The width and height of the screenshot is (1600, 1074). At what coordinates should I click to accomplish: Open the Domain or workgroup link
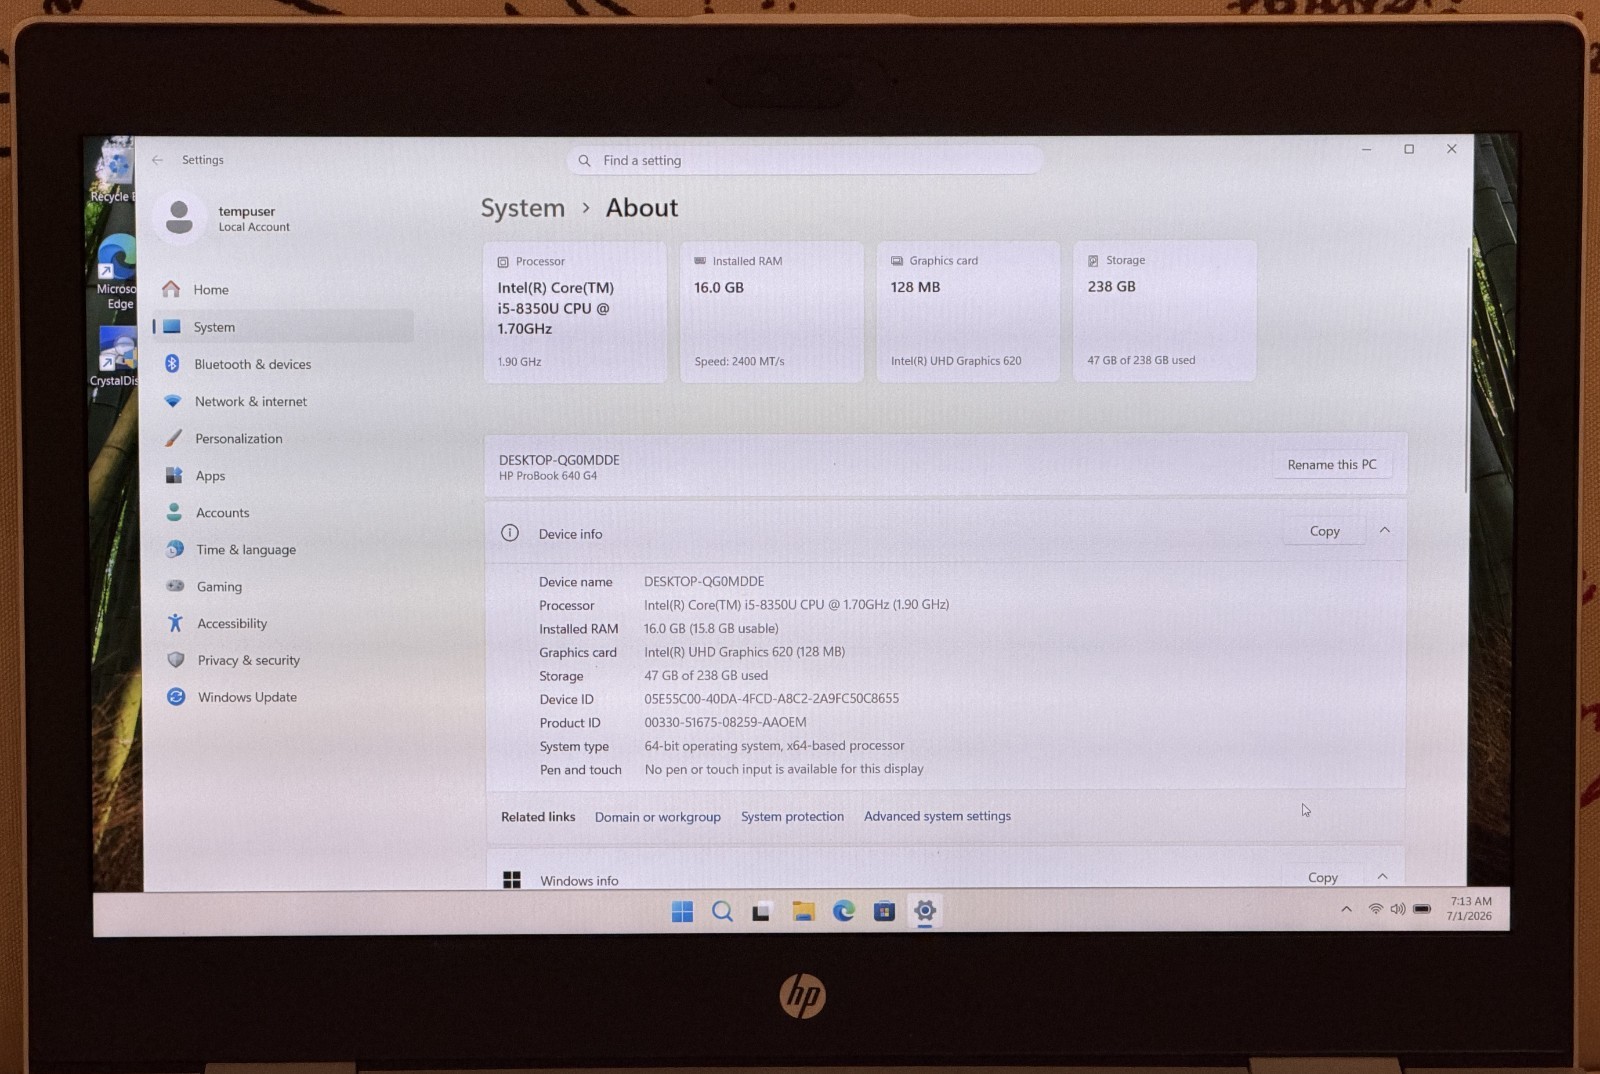pyautogui.click(x=658, y=817)
